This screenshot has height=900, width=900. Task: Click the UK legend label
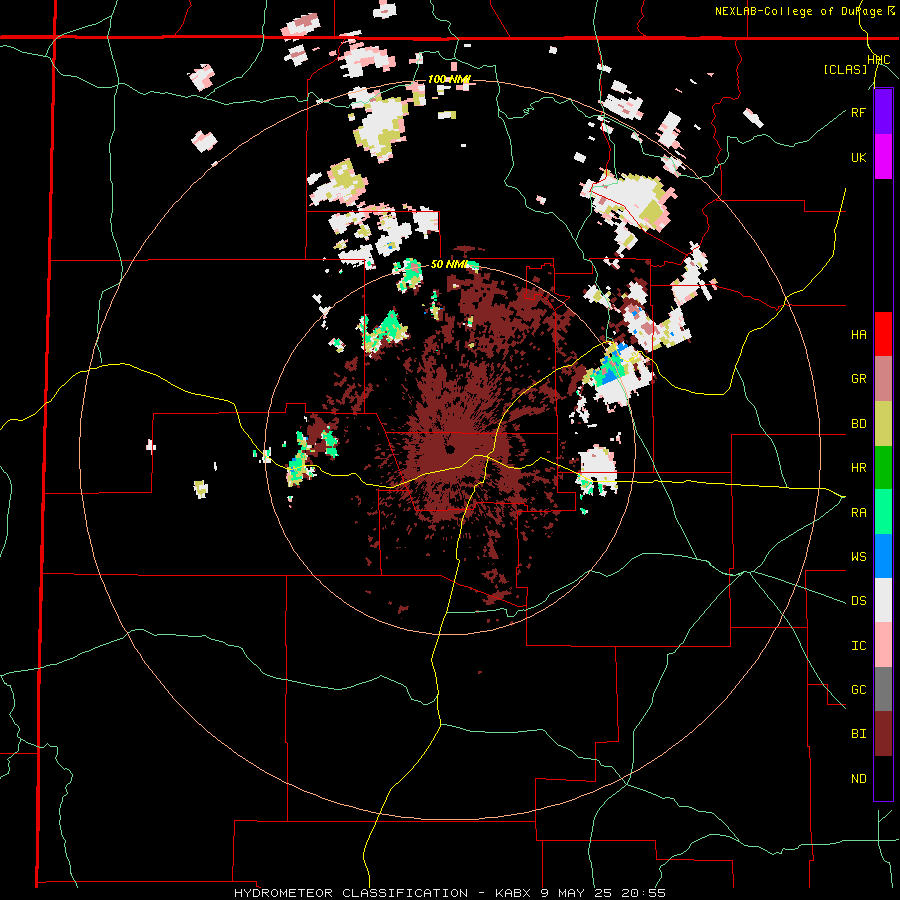click(858, 157)
